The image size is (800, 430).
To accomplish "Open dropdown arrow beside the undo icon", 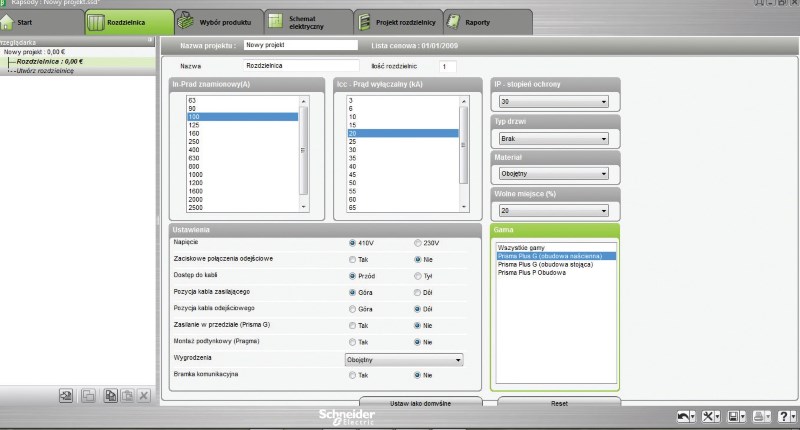I will [x=692, y=417].
